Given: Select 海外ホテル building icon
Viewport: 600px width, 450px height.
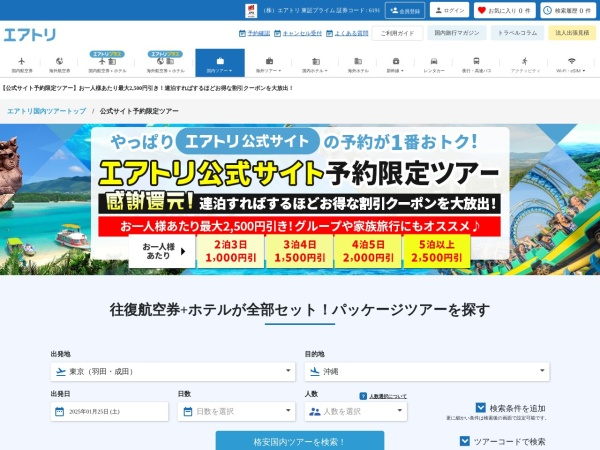Looking at the screenshot, I should (x=358, y=61).
